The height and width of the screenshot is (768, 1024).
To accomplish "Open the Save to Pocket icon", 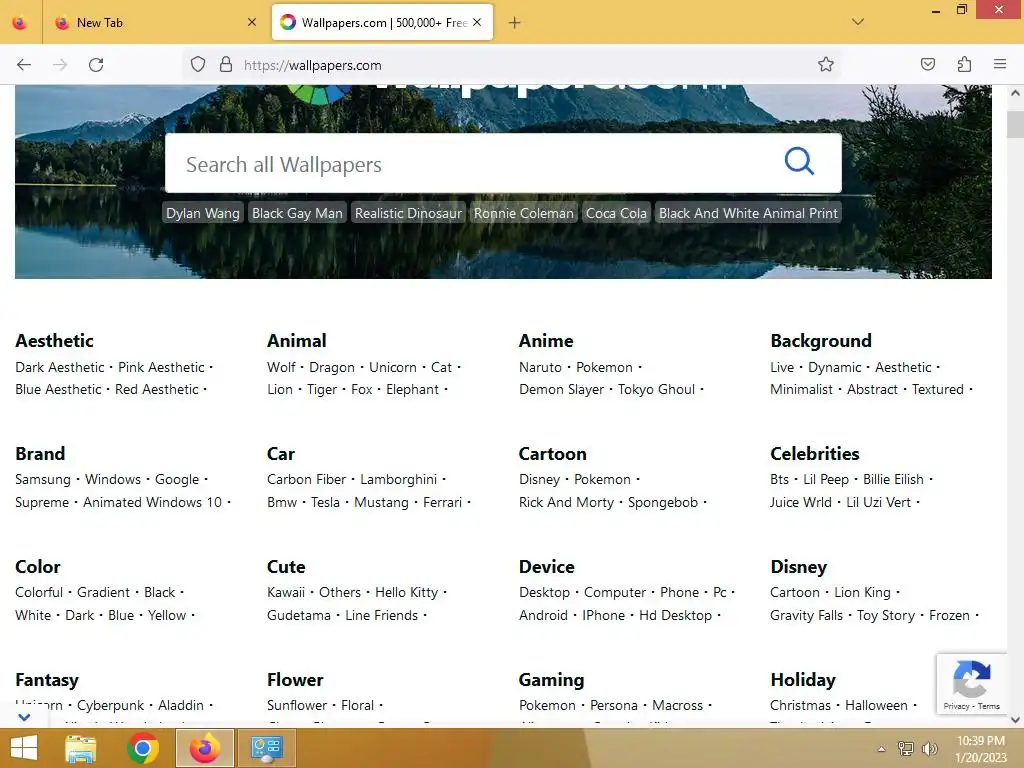I will [927, 64].
